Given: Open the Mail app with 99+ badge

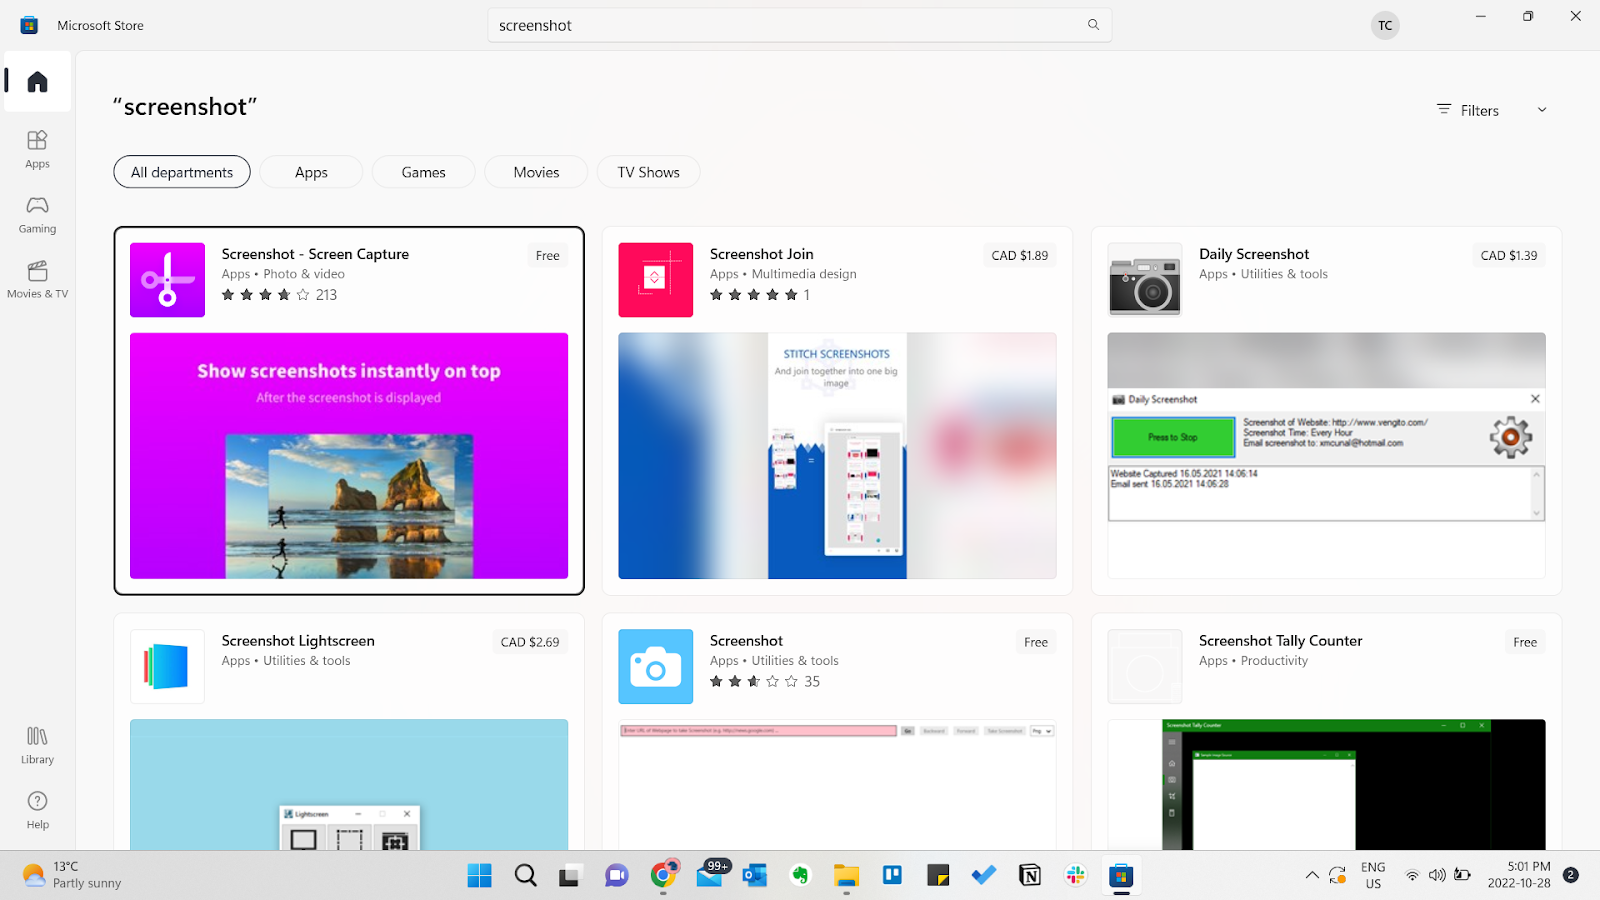Looking at the screenshot, I should (x=711, y=875).
